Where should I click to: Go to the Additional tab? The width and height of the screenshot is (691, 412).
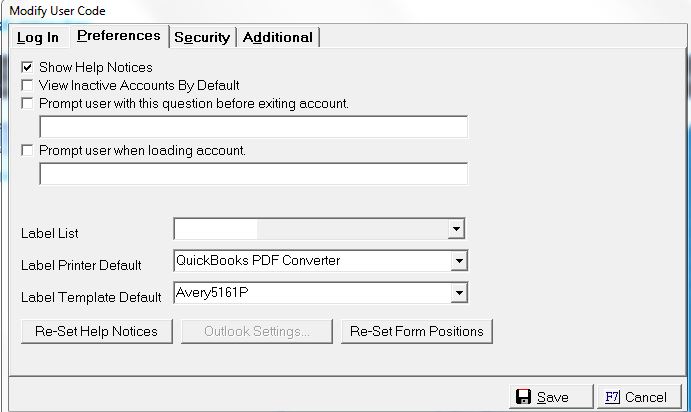[x=277, y=38]
